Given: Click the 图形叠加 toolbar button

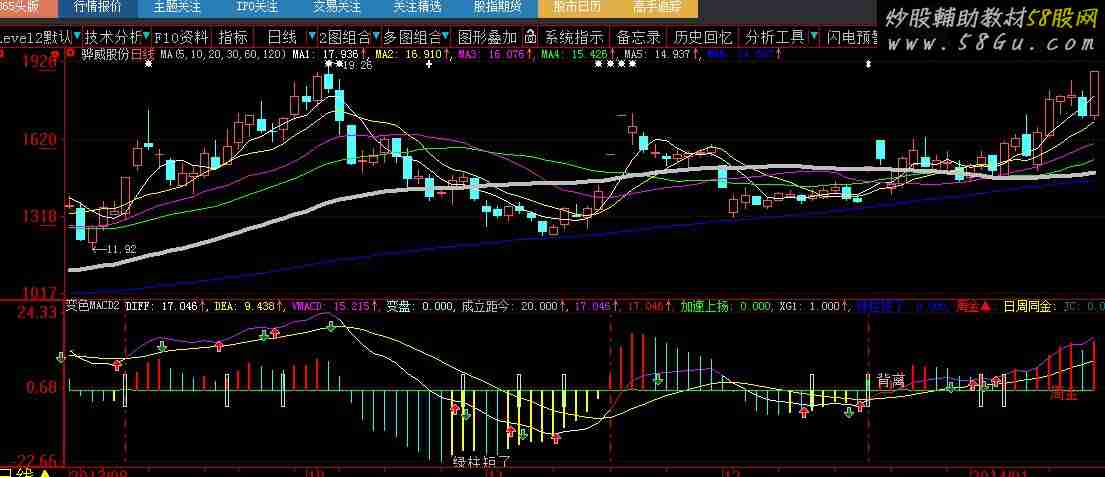Looking at the screenshot, I should (488, 37).
